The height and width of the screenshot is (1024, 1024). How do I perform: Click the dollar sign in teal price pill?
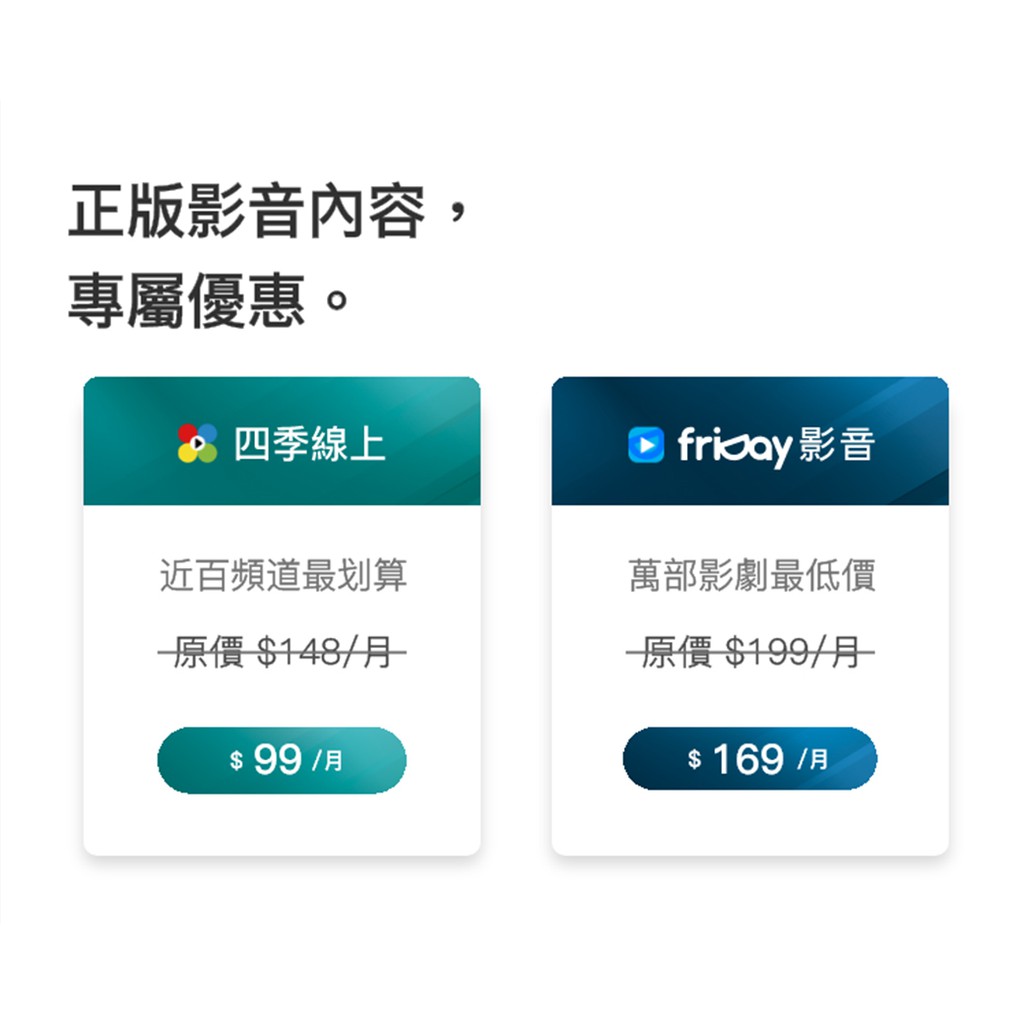pos(236,761)
